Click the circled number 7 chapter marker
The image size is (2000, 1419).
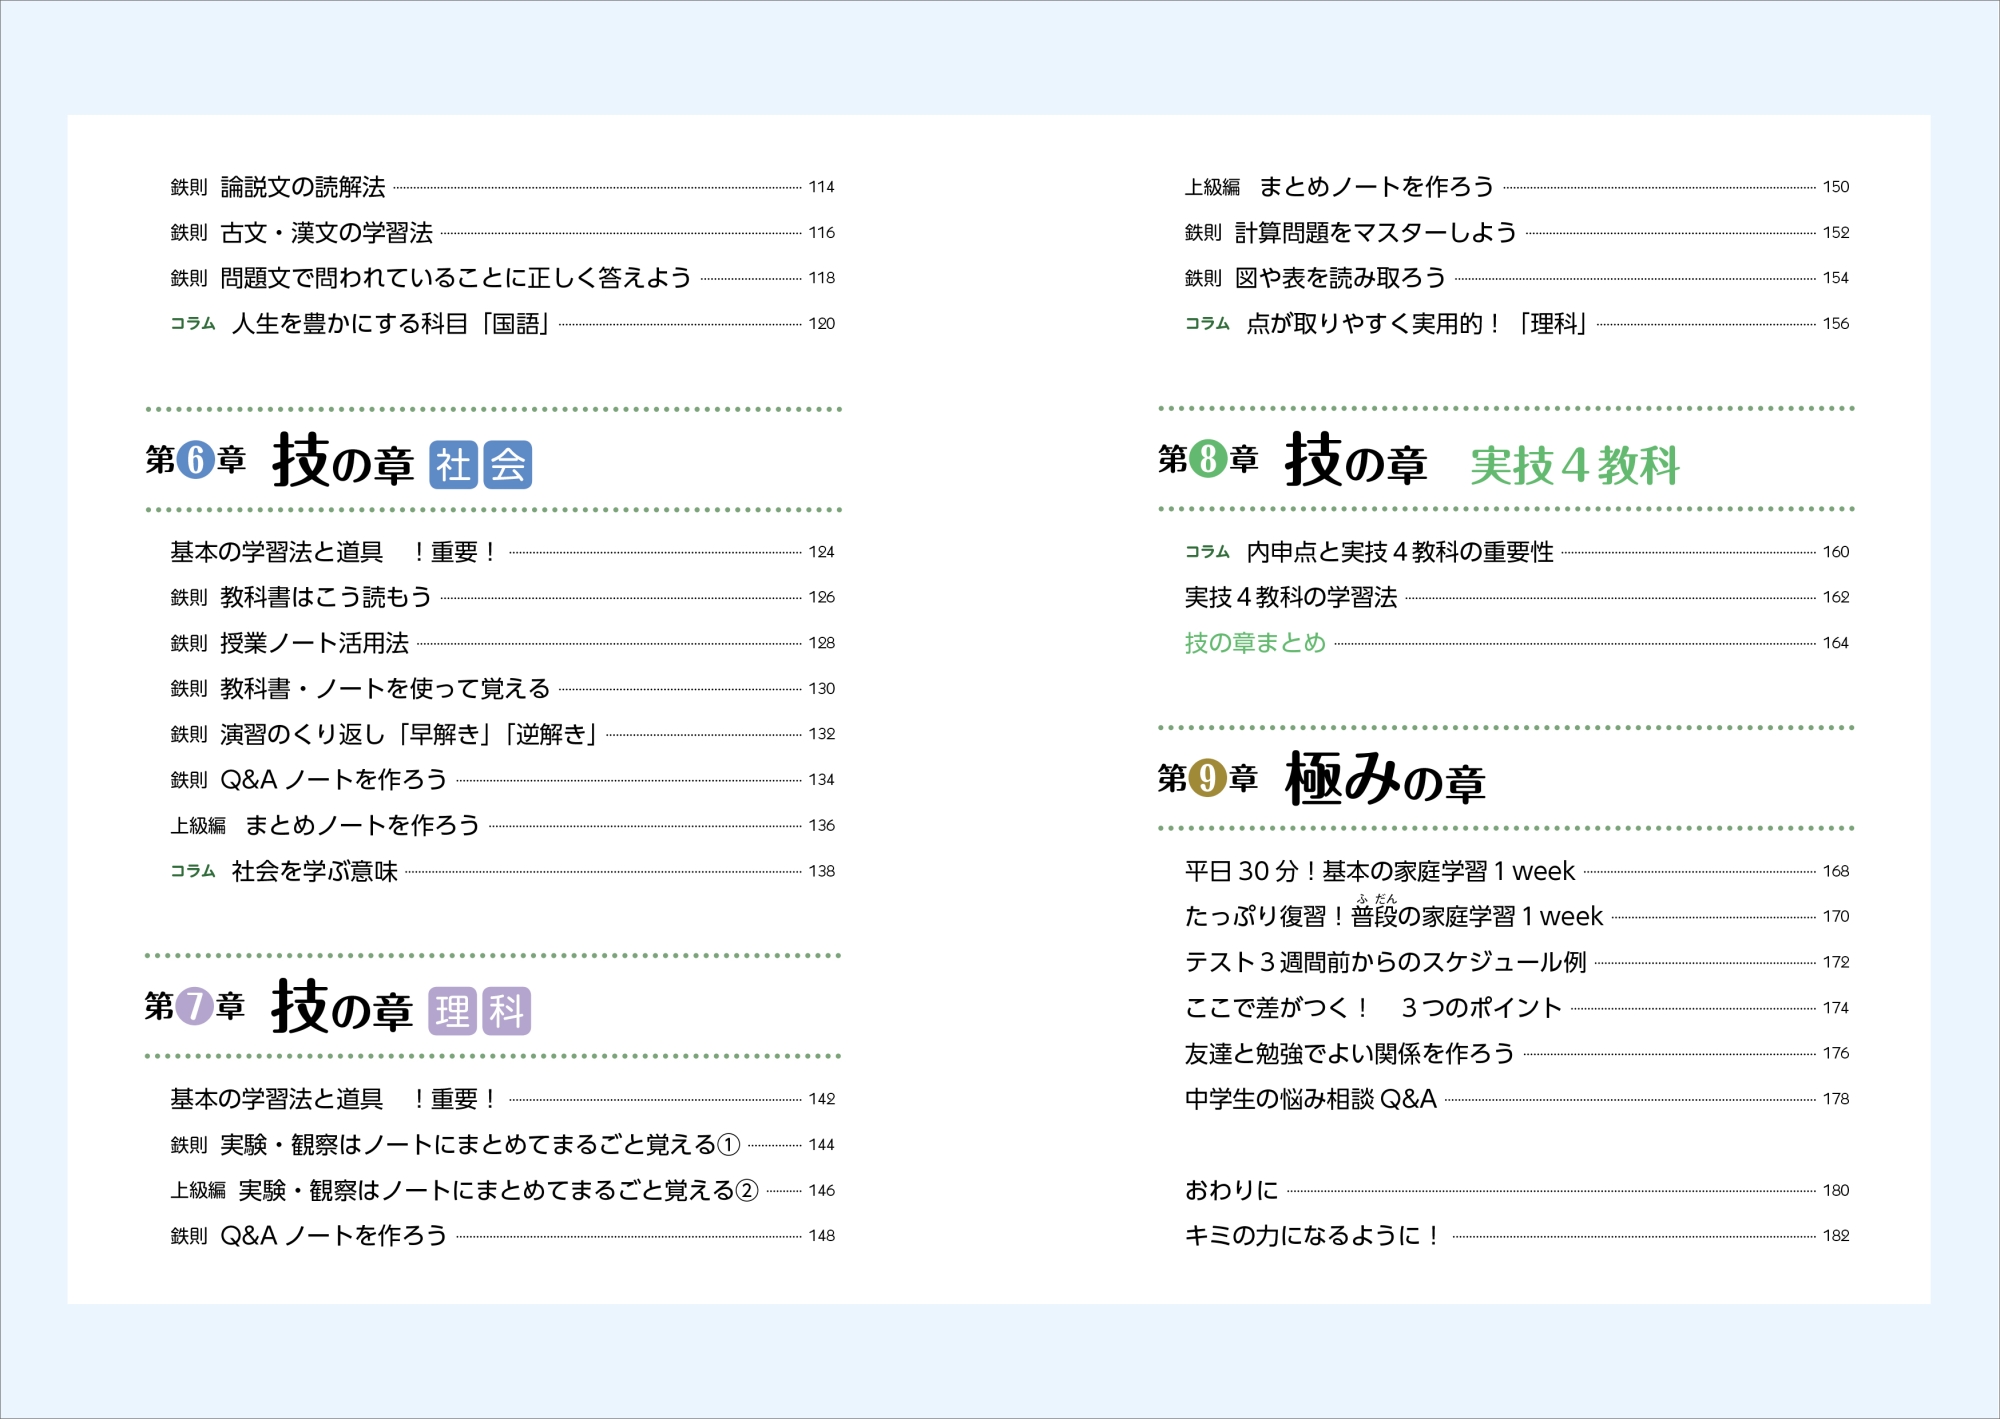195,1006
